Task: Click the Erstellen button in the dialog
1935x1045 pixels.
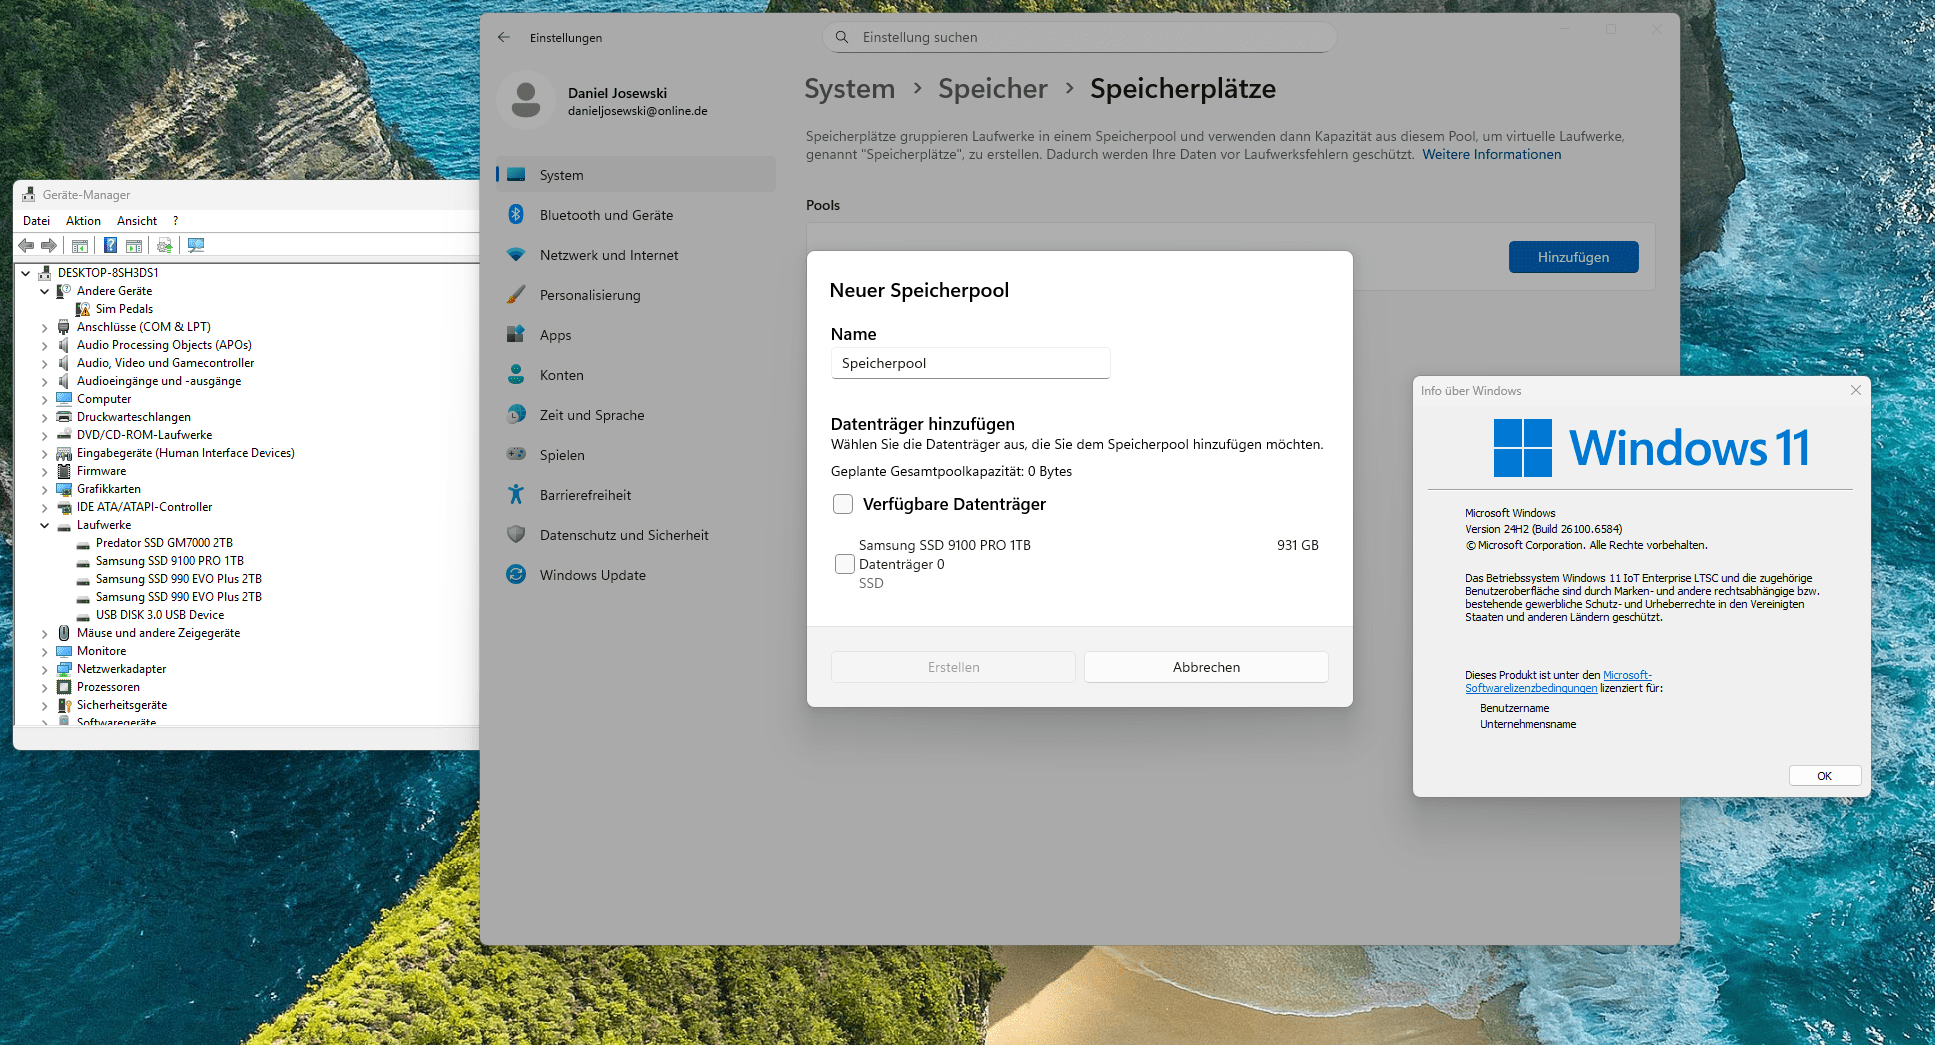Action: coord(953,667)
